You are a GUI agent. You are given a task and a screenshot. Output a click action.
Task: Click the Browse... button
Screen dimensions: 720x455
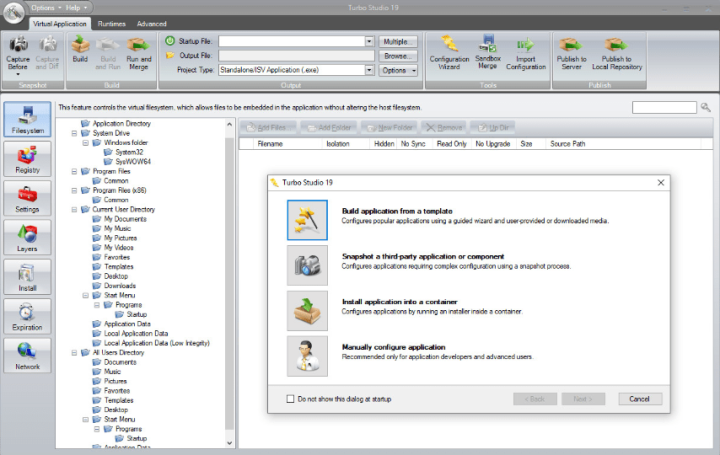click(x=398, y=56)
